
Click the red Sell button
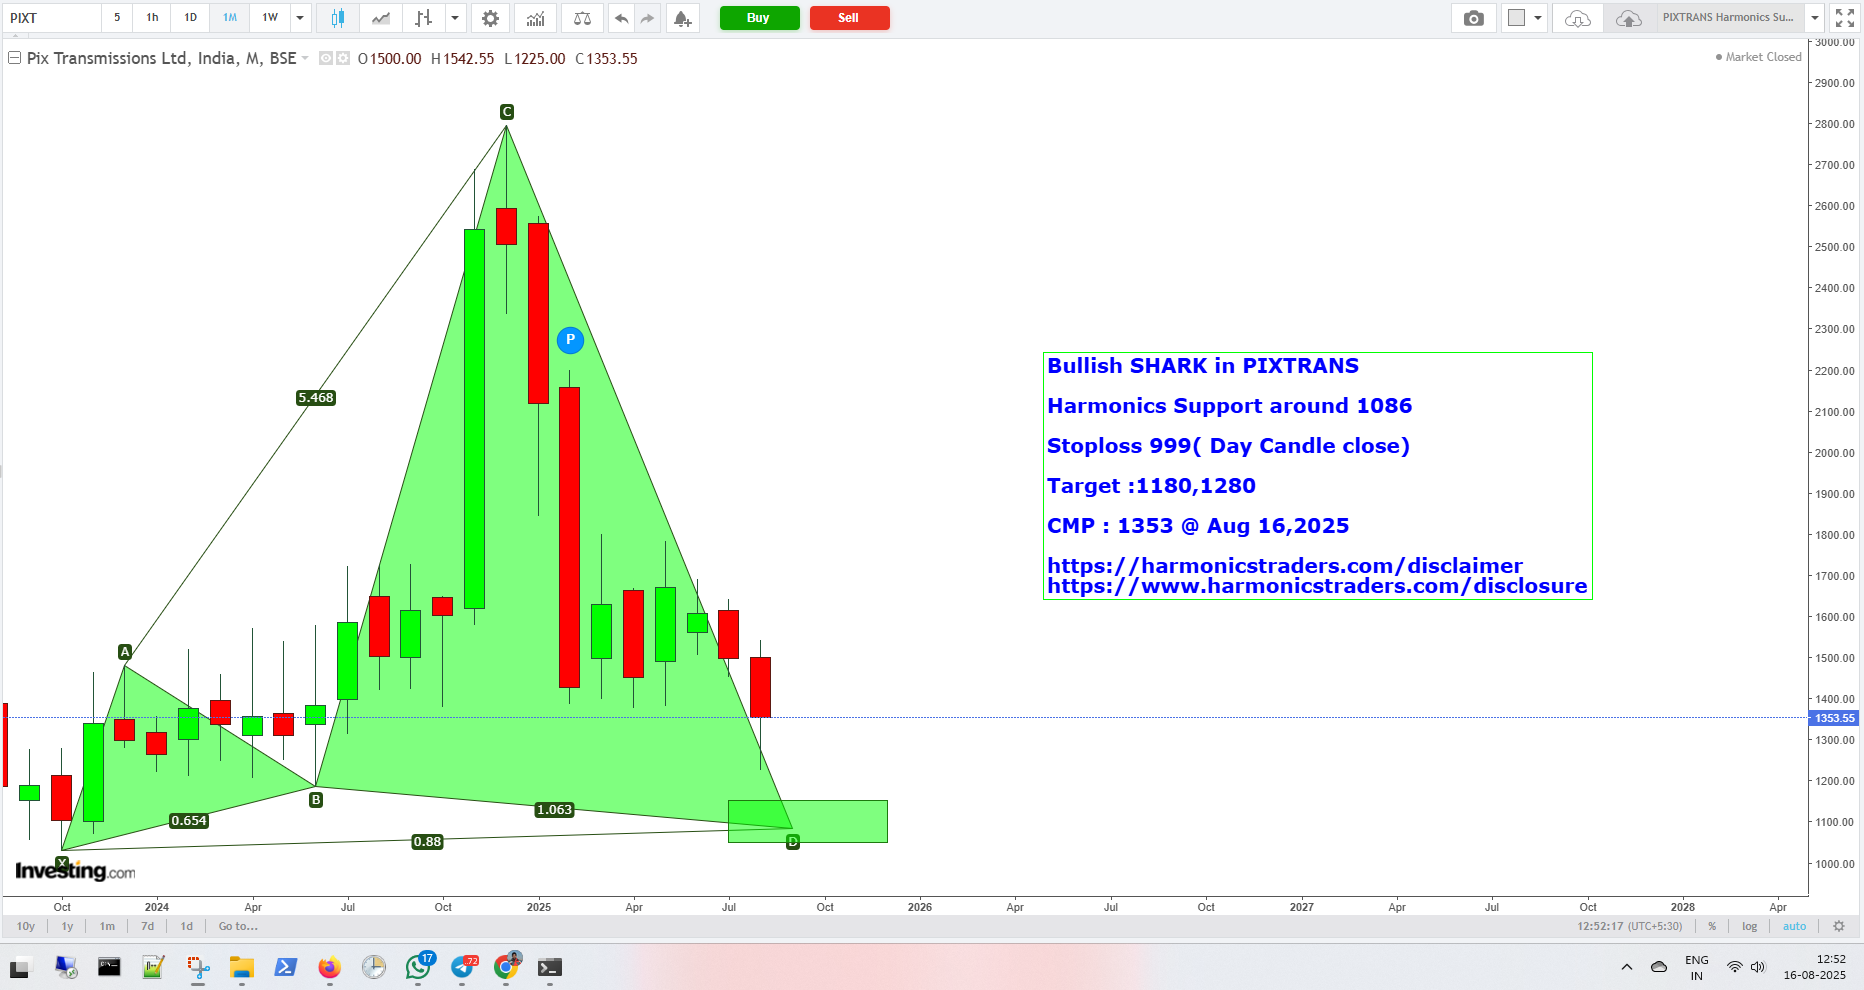(849, 17)
